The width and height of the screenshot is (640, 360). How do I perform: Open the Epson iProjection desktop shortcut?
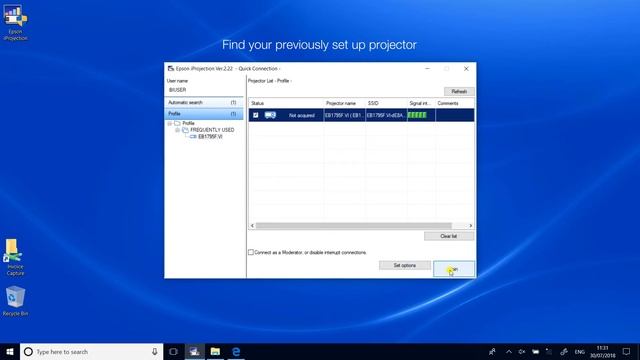pos(15,22)
